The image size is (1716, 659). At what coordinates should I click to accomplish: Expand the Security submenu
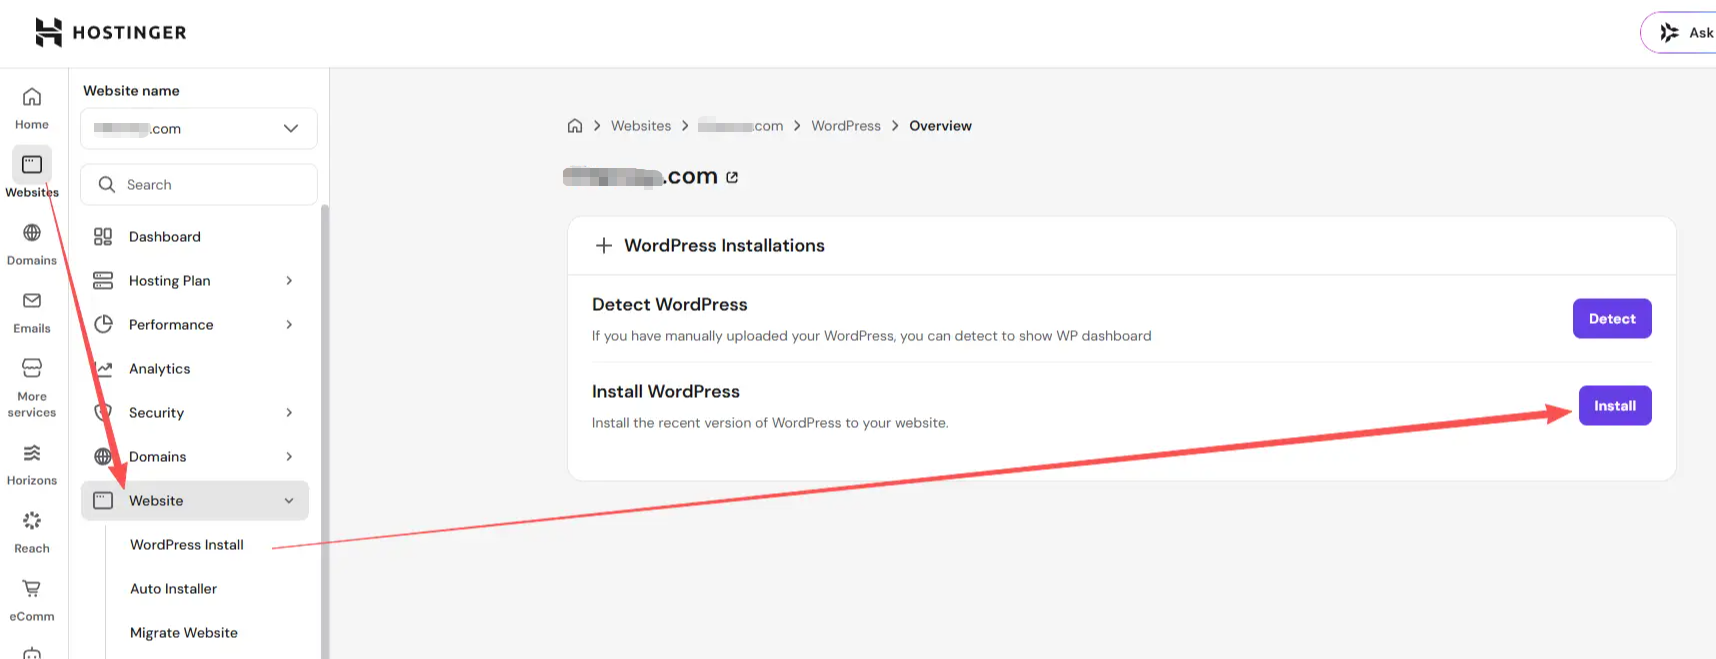click(x=289, y=413)
